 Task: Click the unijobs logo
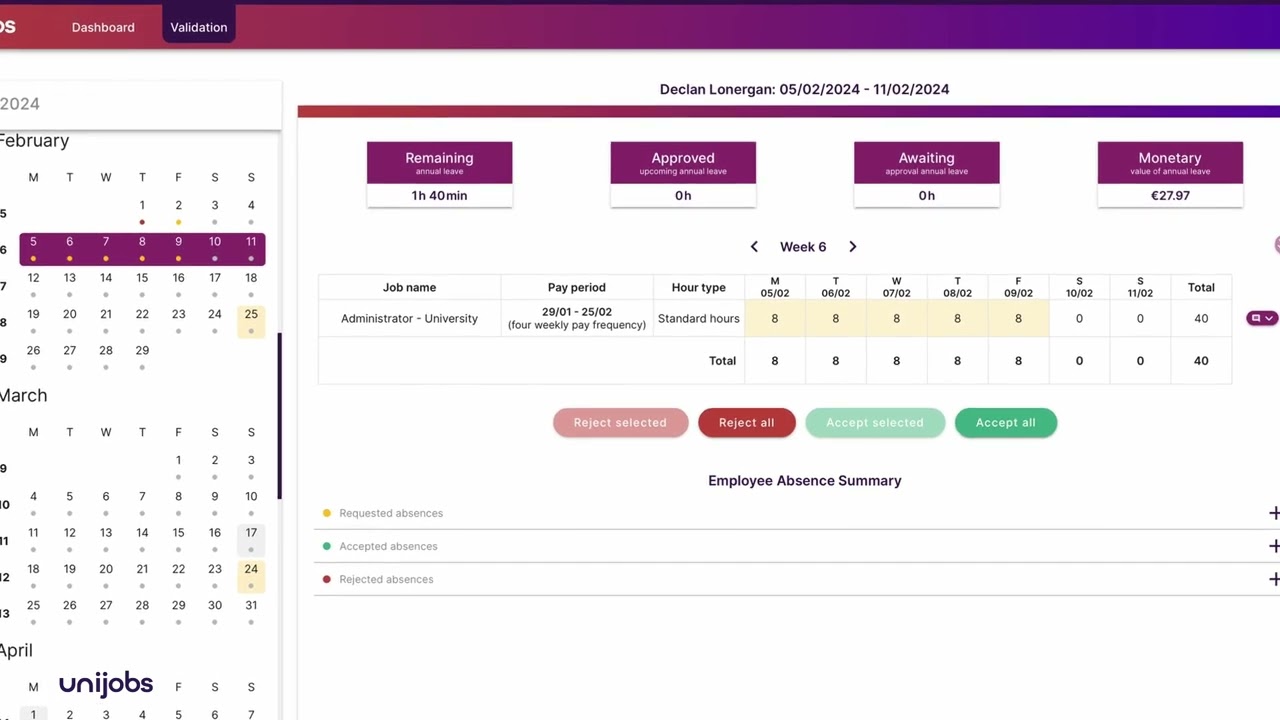click(106, 684)
